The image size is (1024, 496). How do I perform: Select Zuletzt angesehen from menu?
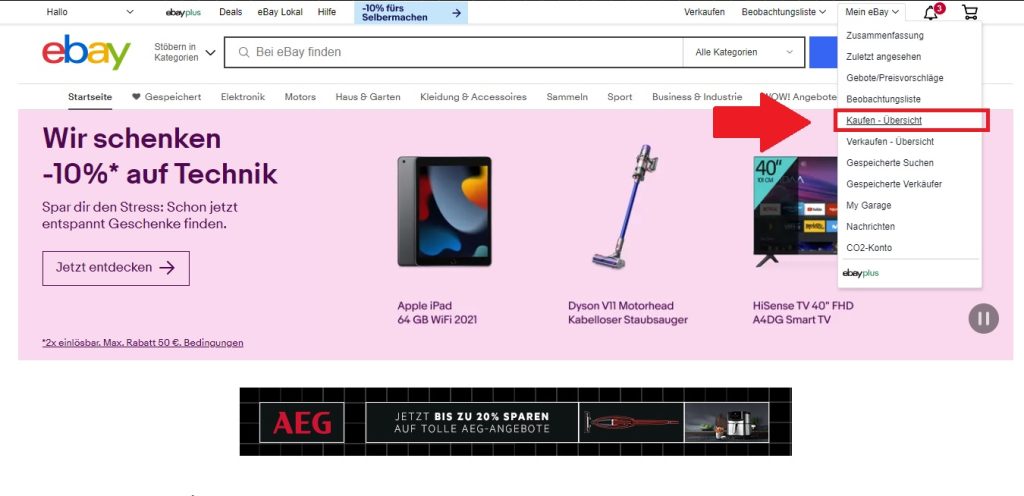tap(883, 57)
